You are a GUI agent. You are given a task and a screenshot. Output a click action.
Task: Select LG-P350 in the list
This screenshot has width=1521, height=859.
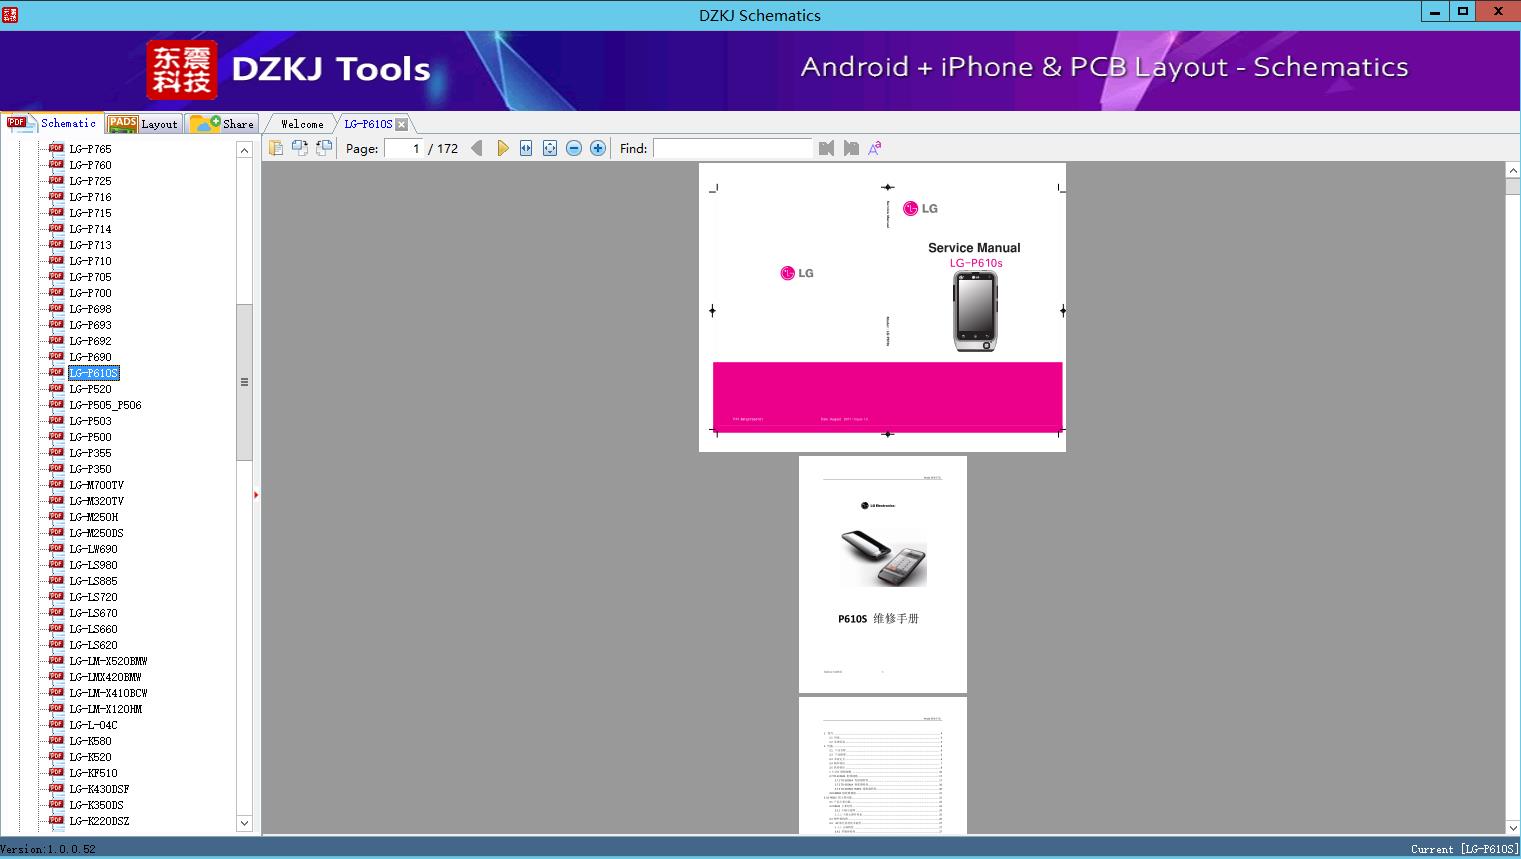[90, 469]
